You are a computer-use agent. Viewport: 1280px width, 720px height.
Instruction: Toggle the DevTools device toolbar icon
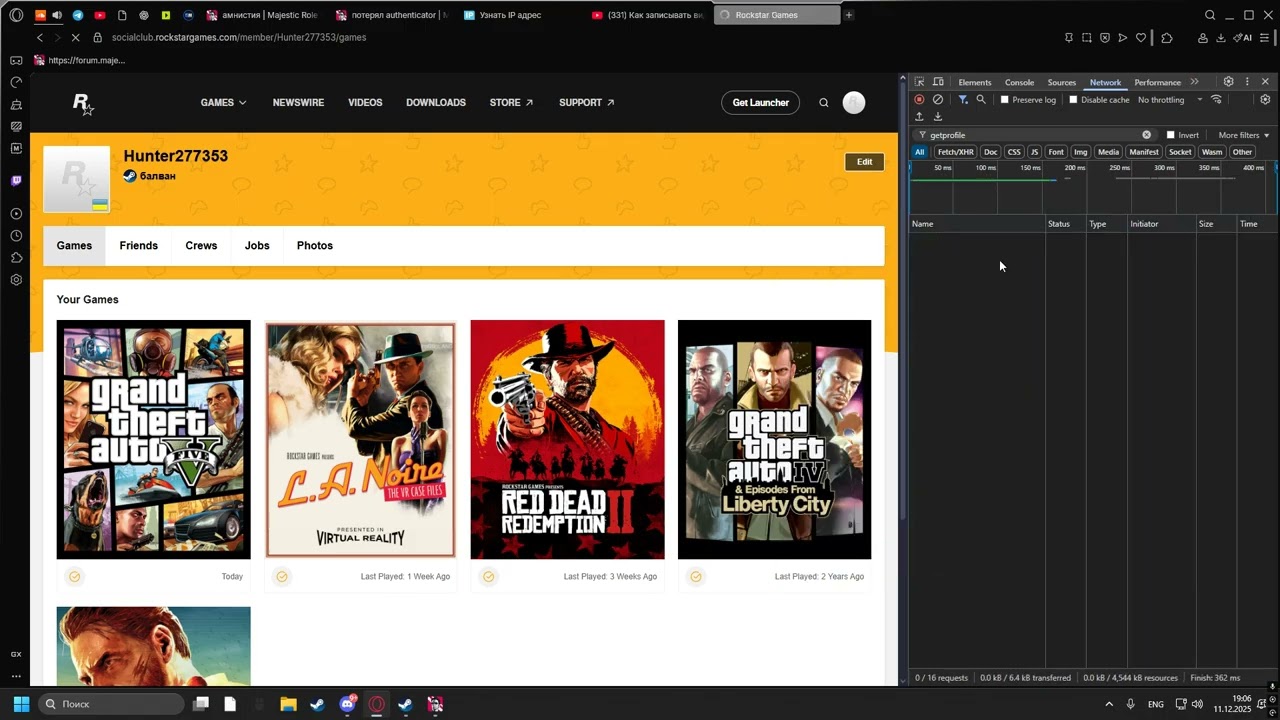(x=937, y=82)
